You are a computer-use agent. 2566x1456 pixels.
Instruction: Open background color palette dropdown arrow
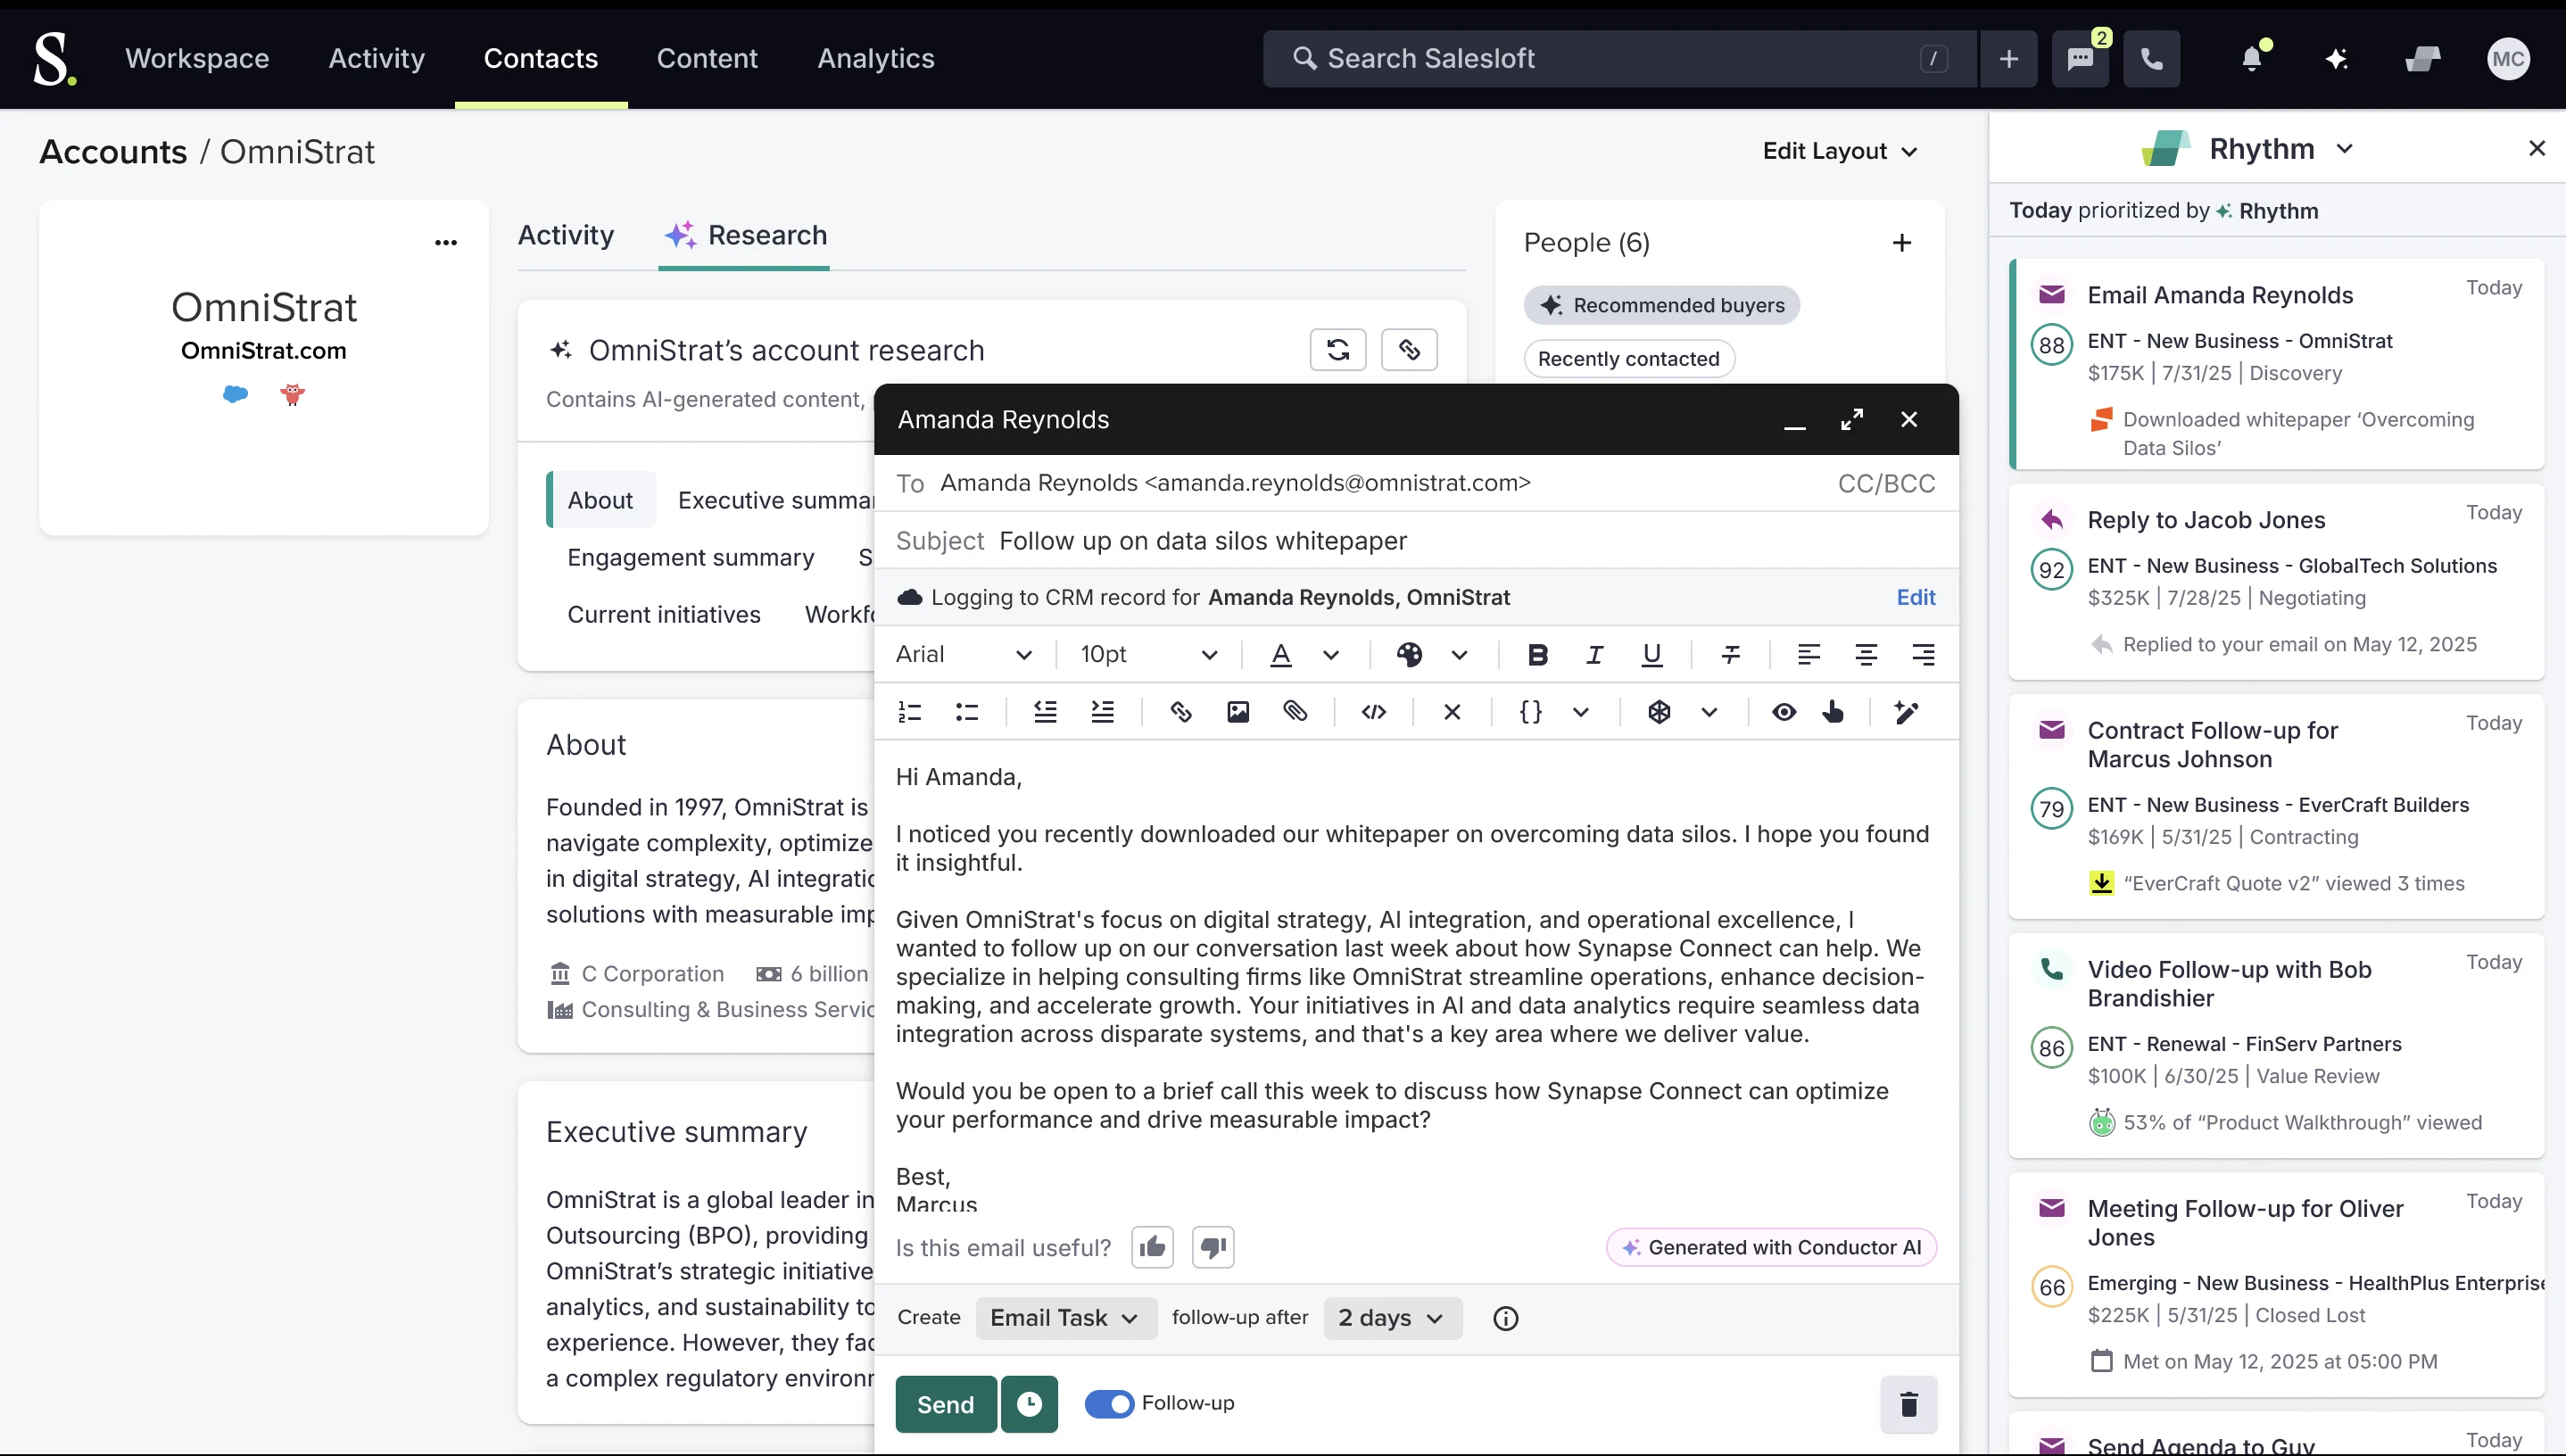pos(1459,656)
